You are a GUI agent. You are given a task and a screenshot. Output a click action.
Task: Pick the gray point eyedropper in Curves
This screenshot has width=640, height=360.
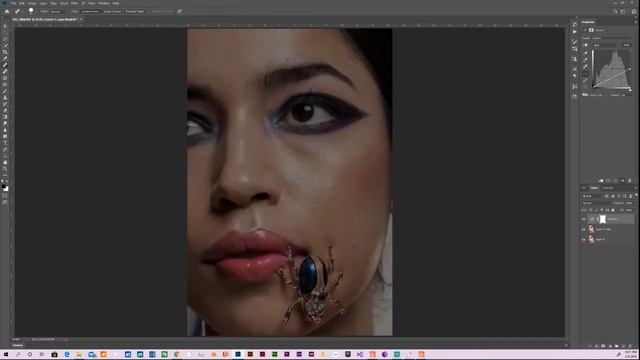pyautogui.click(x=586, y=60)
